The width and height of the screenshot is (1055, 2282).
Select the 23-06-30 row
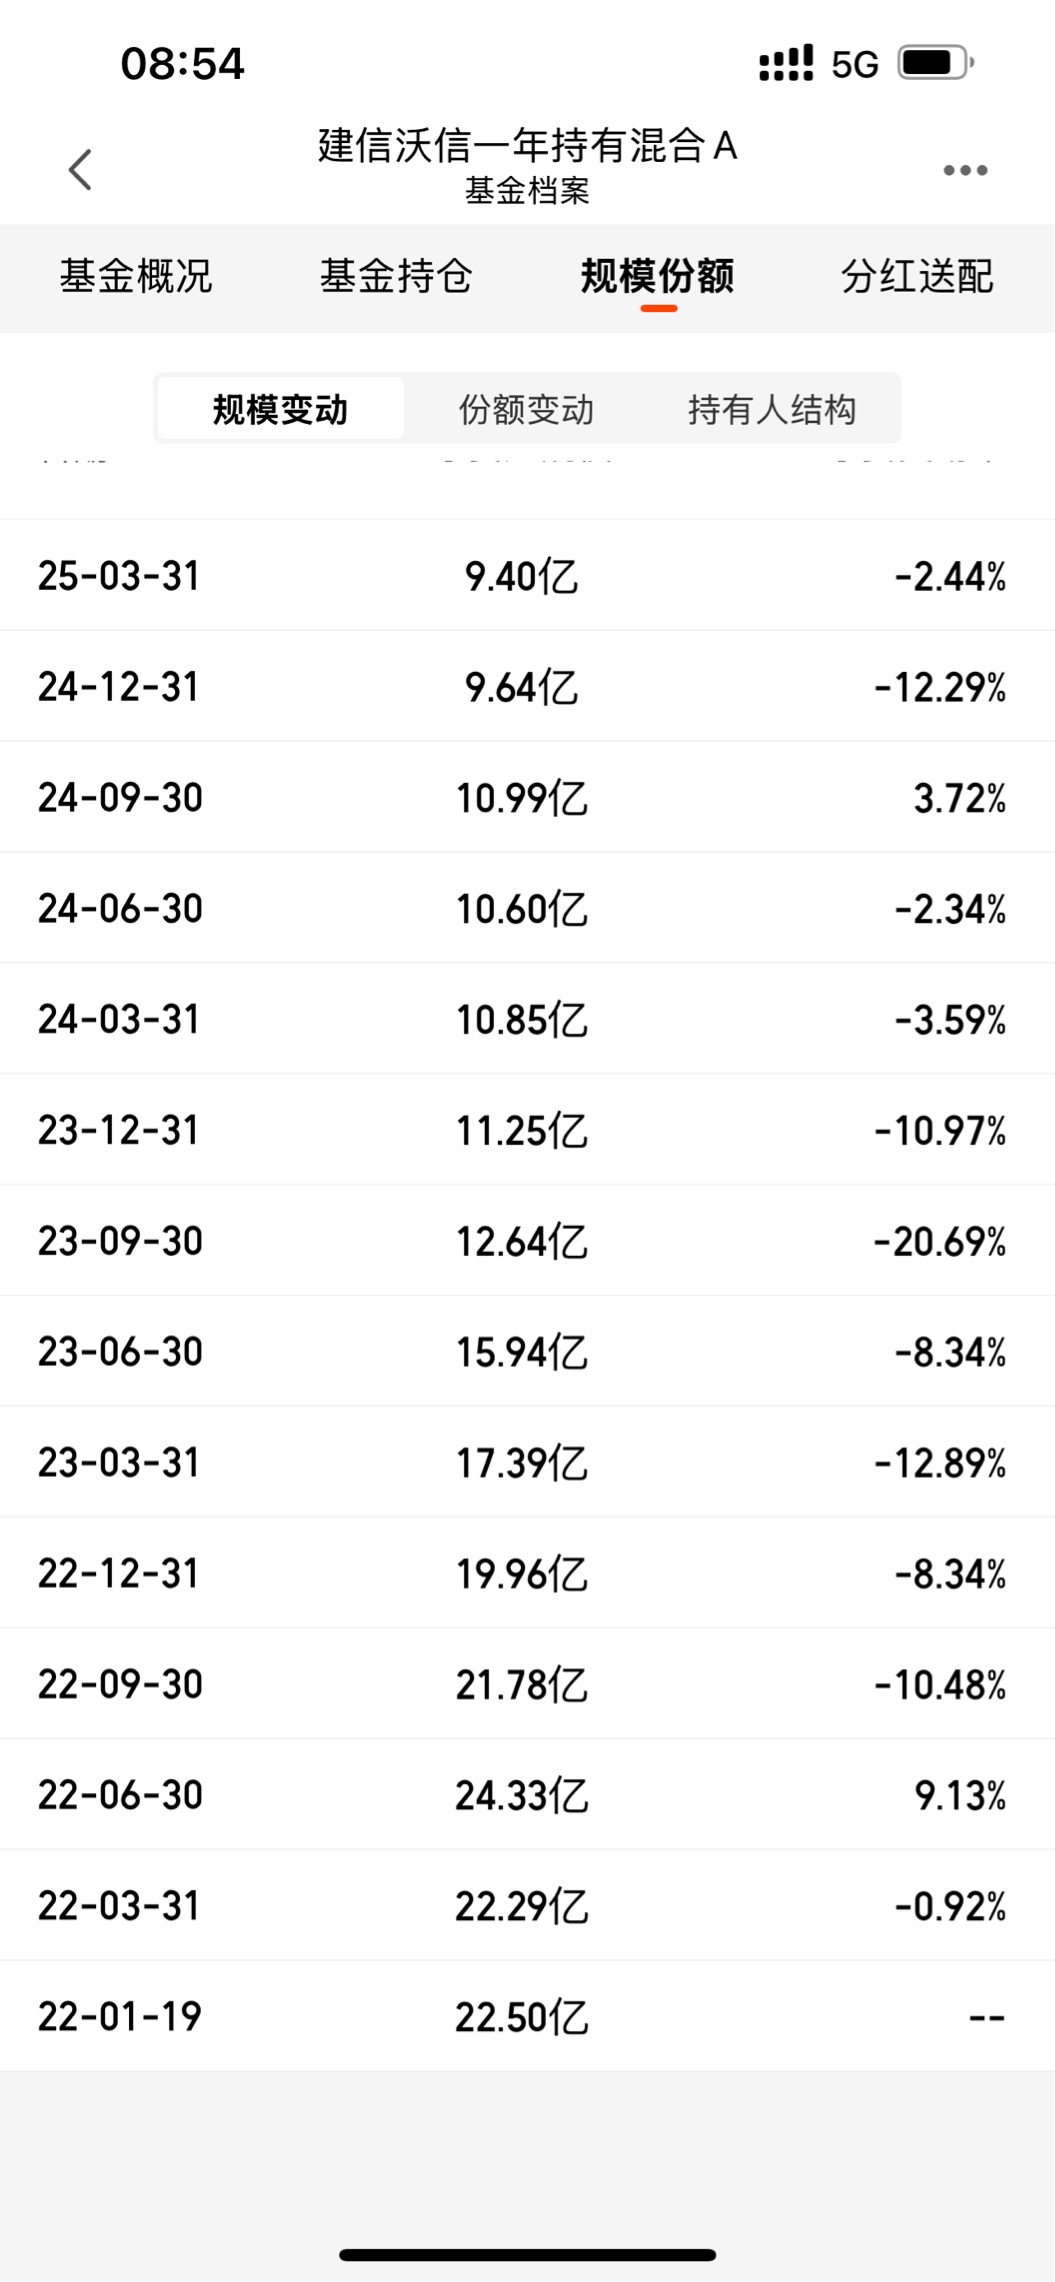click(527, 1352)
